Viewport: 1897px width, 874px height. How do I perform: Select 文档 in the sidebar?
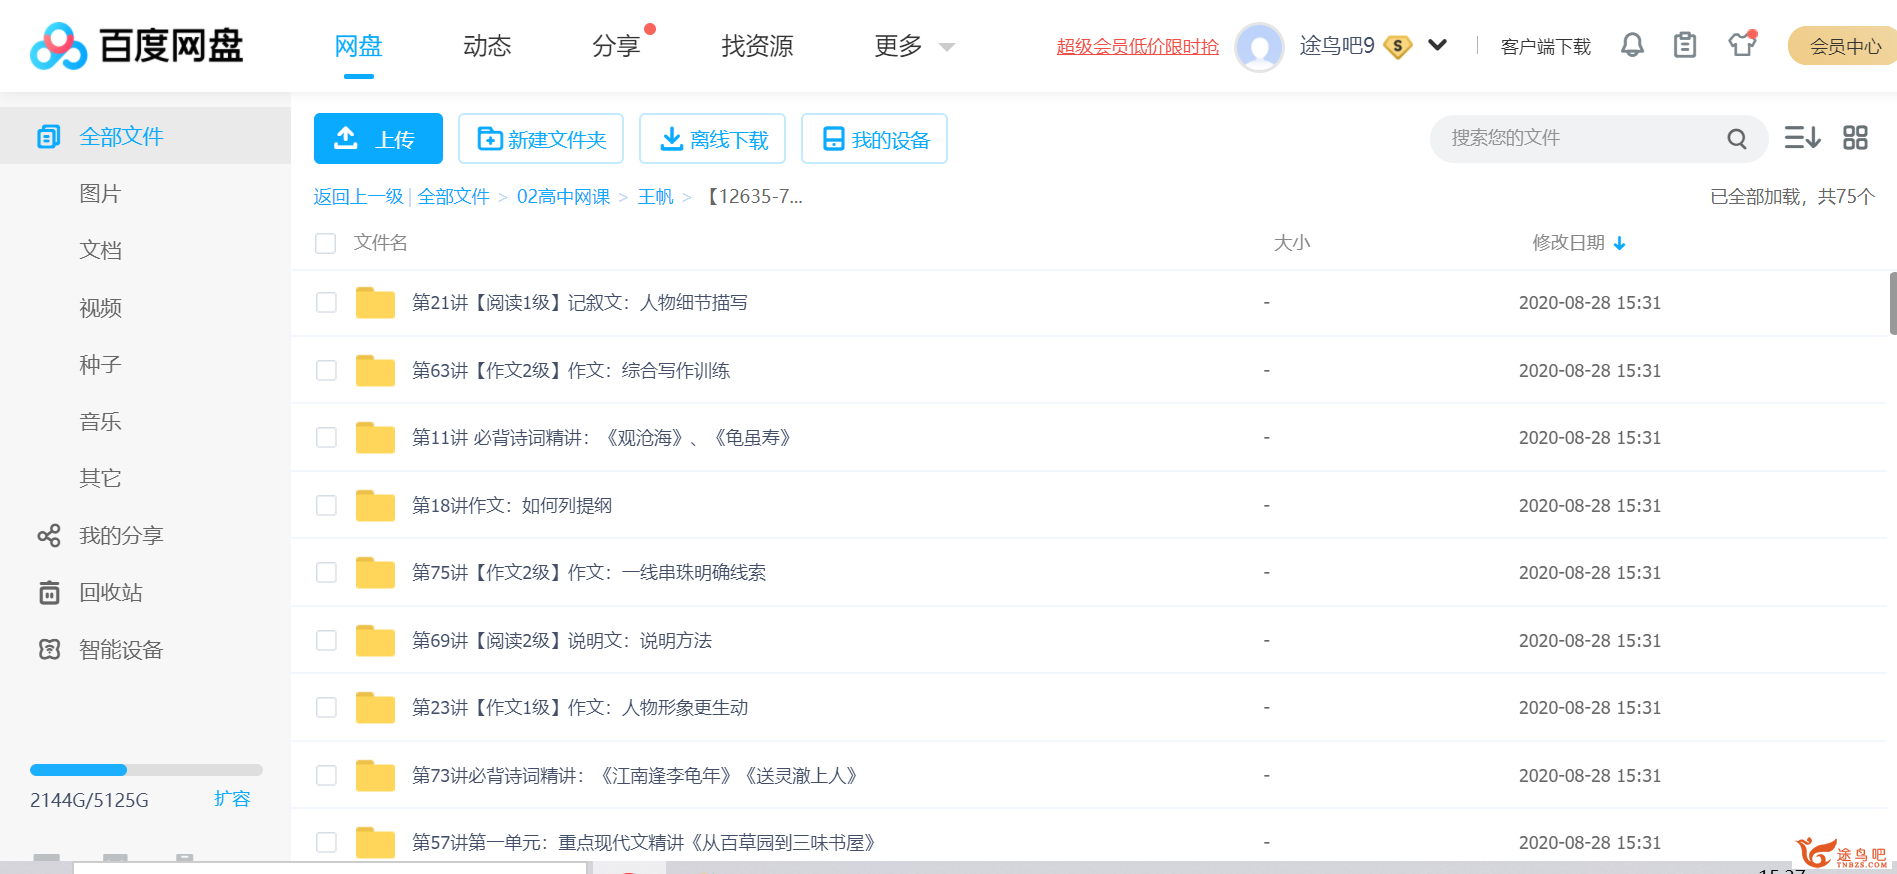click(100, 251)
